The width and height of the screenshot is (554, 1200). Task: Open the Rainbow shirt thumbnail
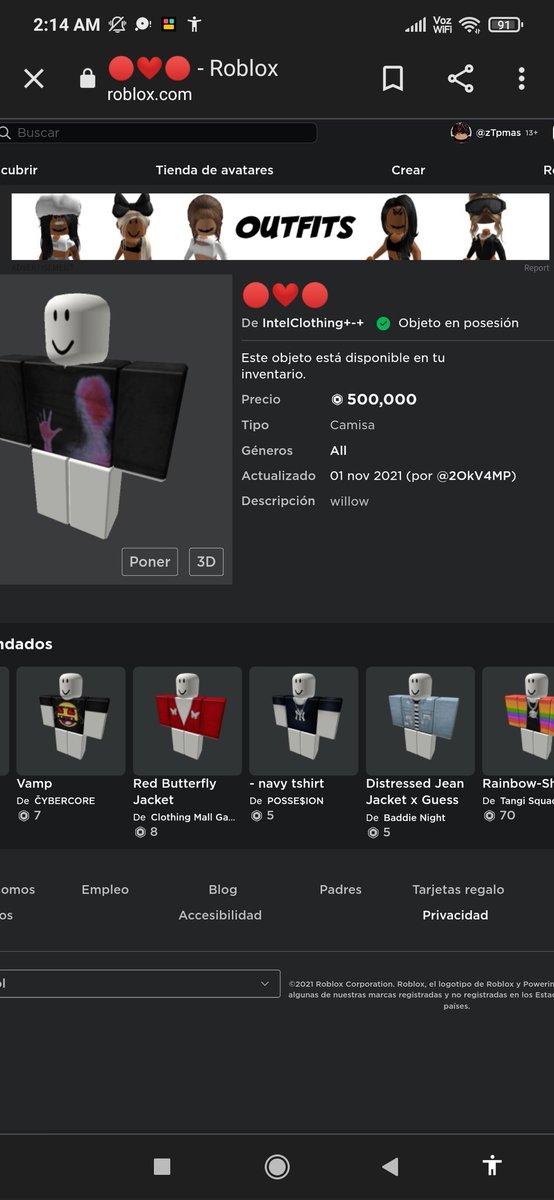pos(518,721)
